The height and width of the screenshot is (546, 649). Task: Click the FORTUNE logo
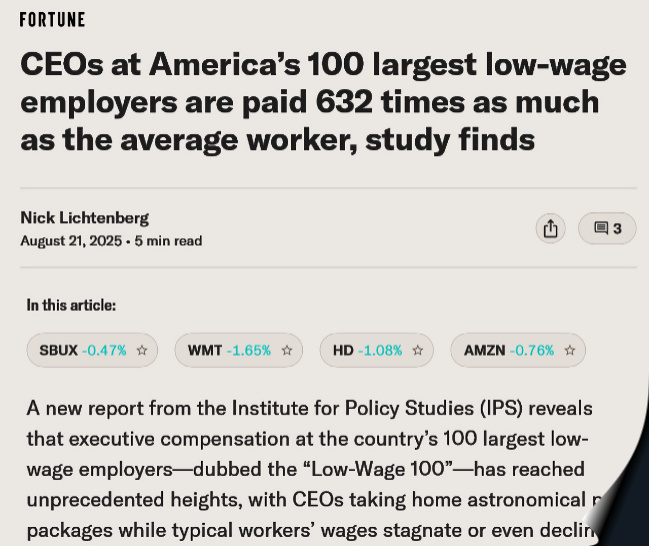click(53, 20)
